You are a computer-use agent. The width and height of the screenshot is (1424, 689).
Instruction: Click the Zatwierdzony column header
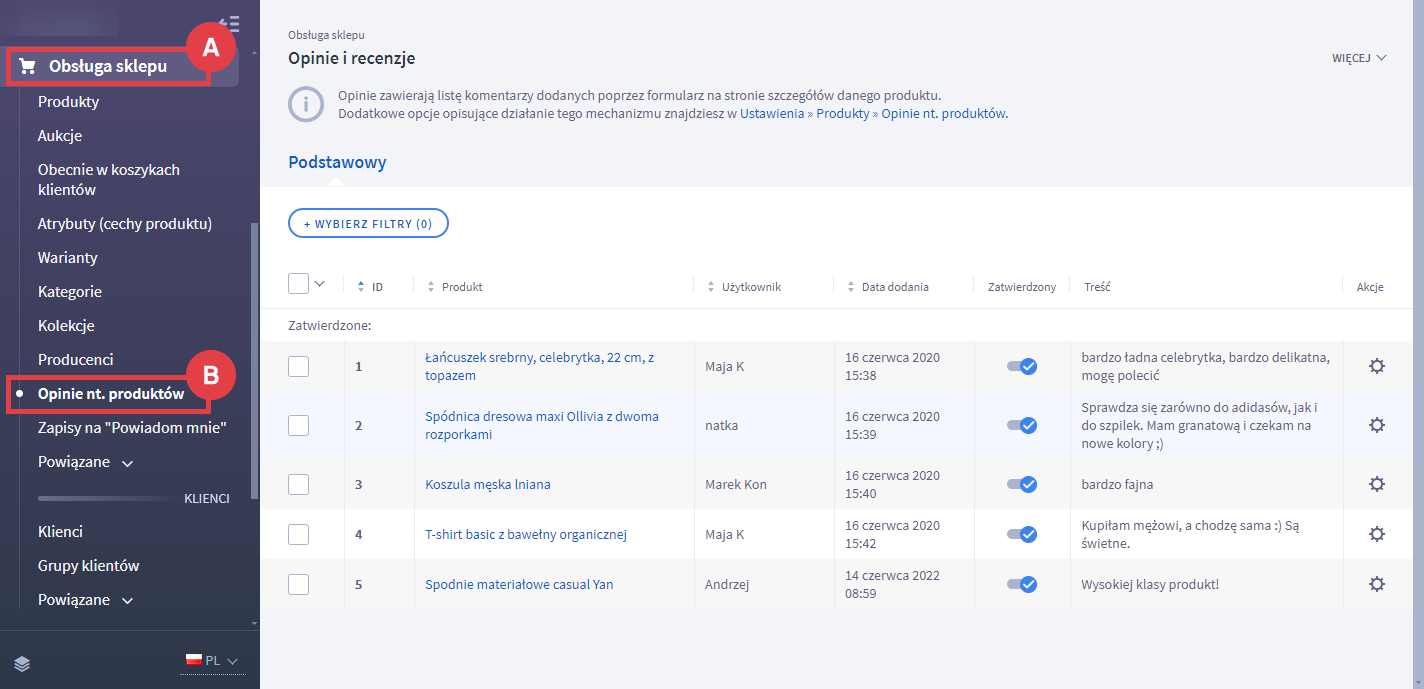point(1021,287)
